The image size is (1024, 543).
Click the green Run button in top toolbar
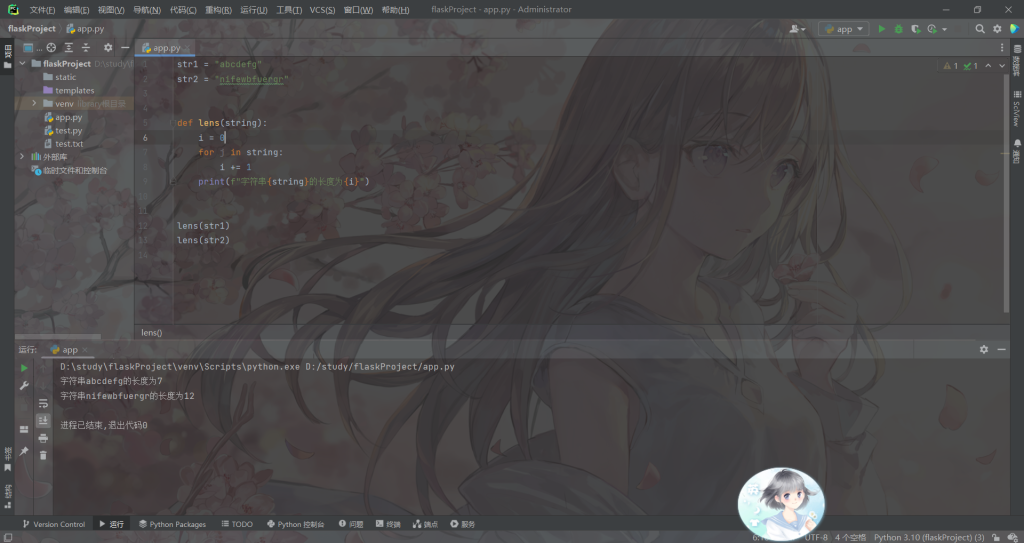click(881, 29)
